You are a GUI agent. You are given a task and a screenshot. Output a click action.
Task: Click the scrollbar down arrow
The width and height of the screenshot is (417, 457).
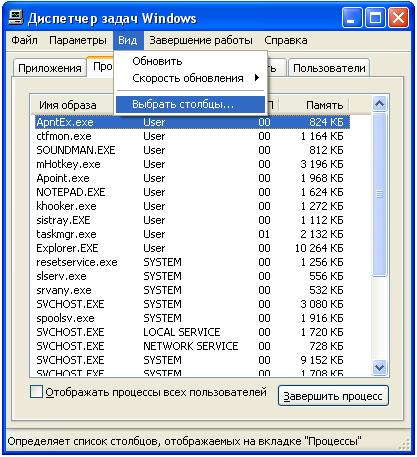tap(380, 367)
